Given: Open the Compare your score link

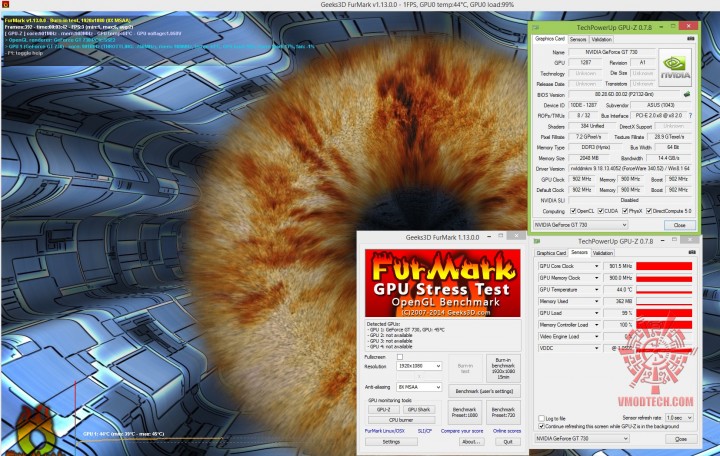Looking at the screenshot, I should point(462,431).
